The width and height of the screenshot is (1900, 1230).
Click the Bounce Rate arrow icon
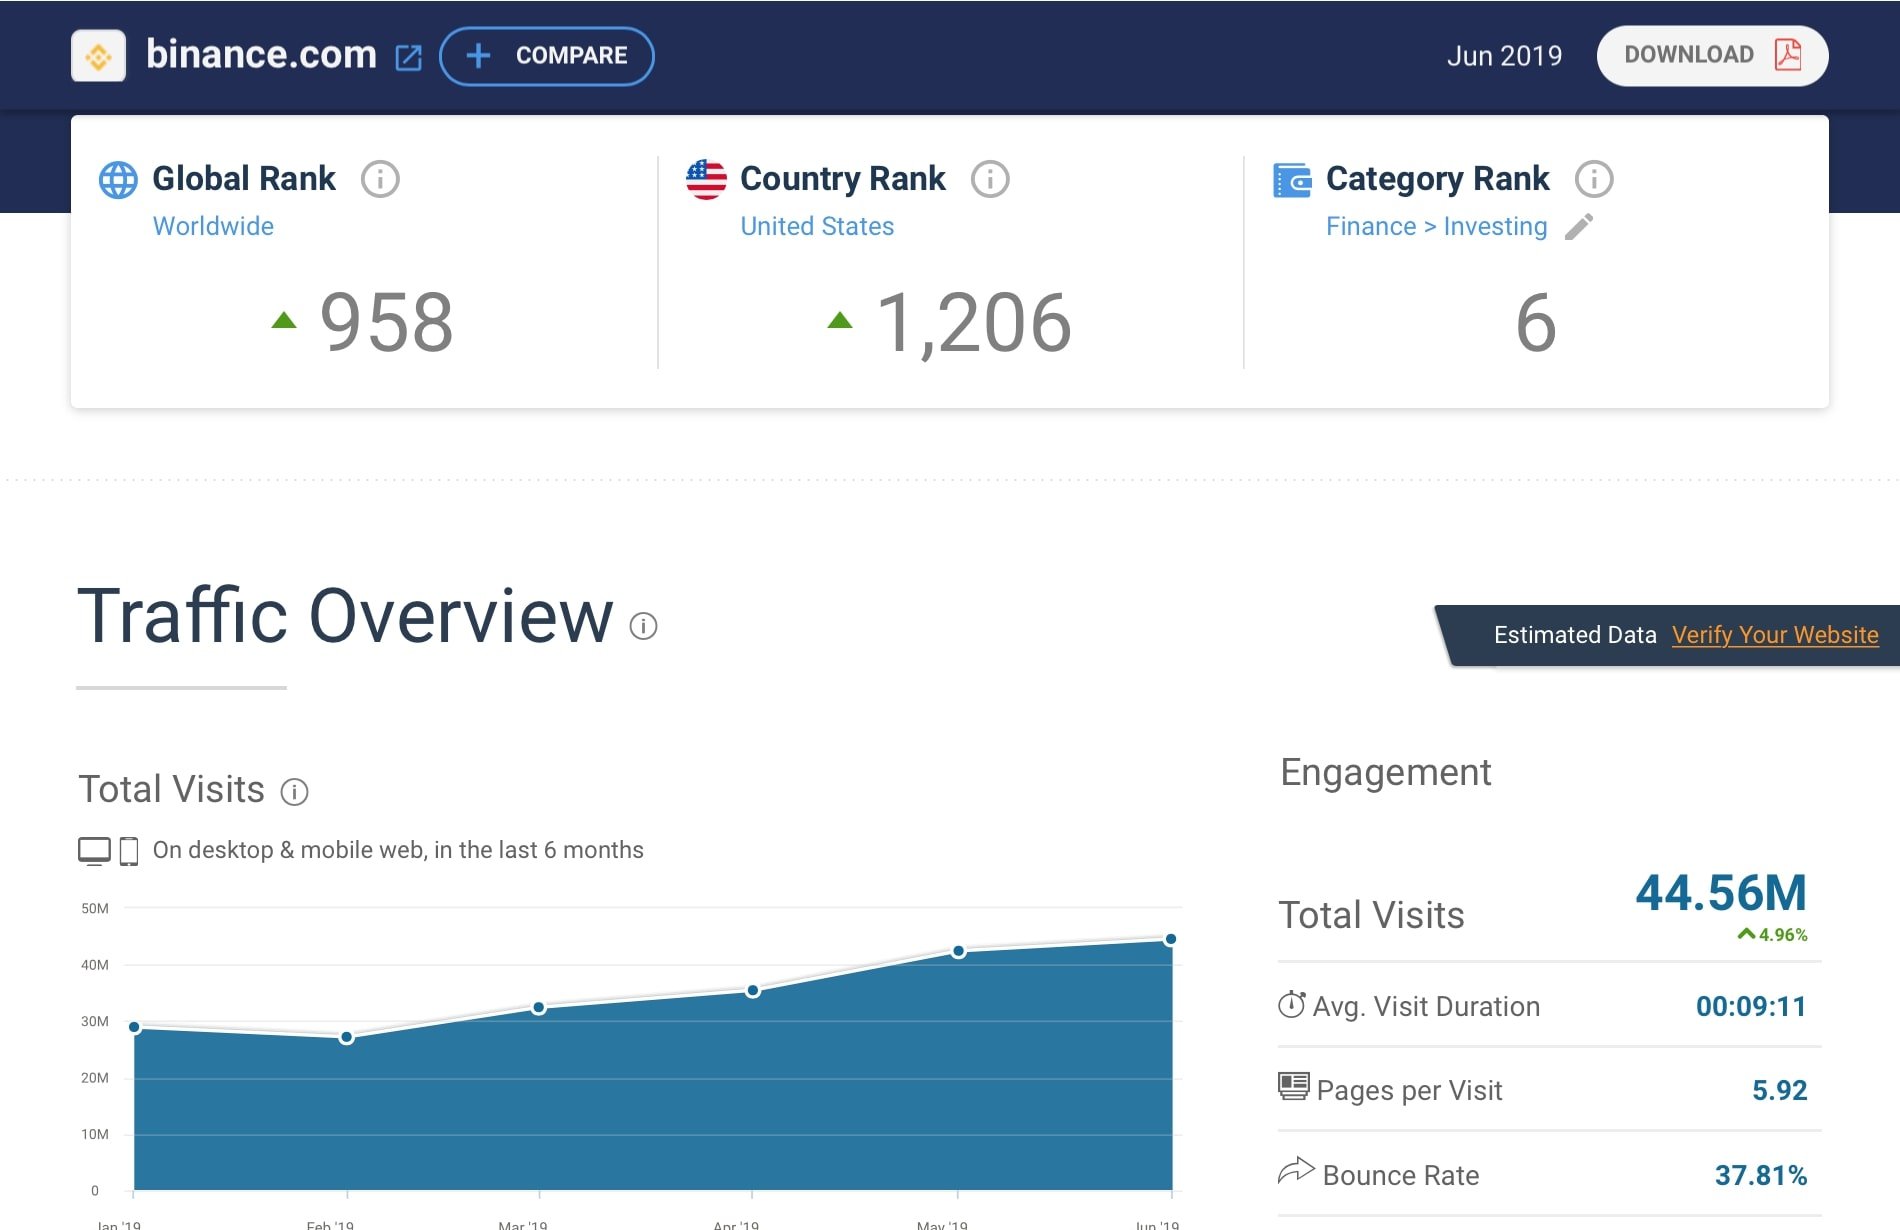[1296, 1170]
